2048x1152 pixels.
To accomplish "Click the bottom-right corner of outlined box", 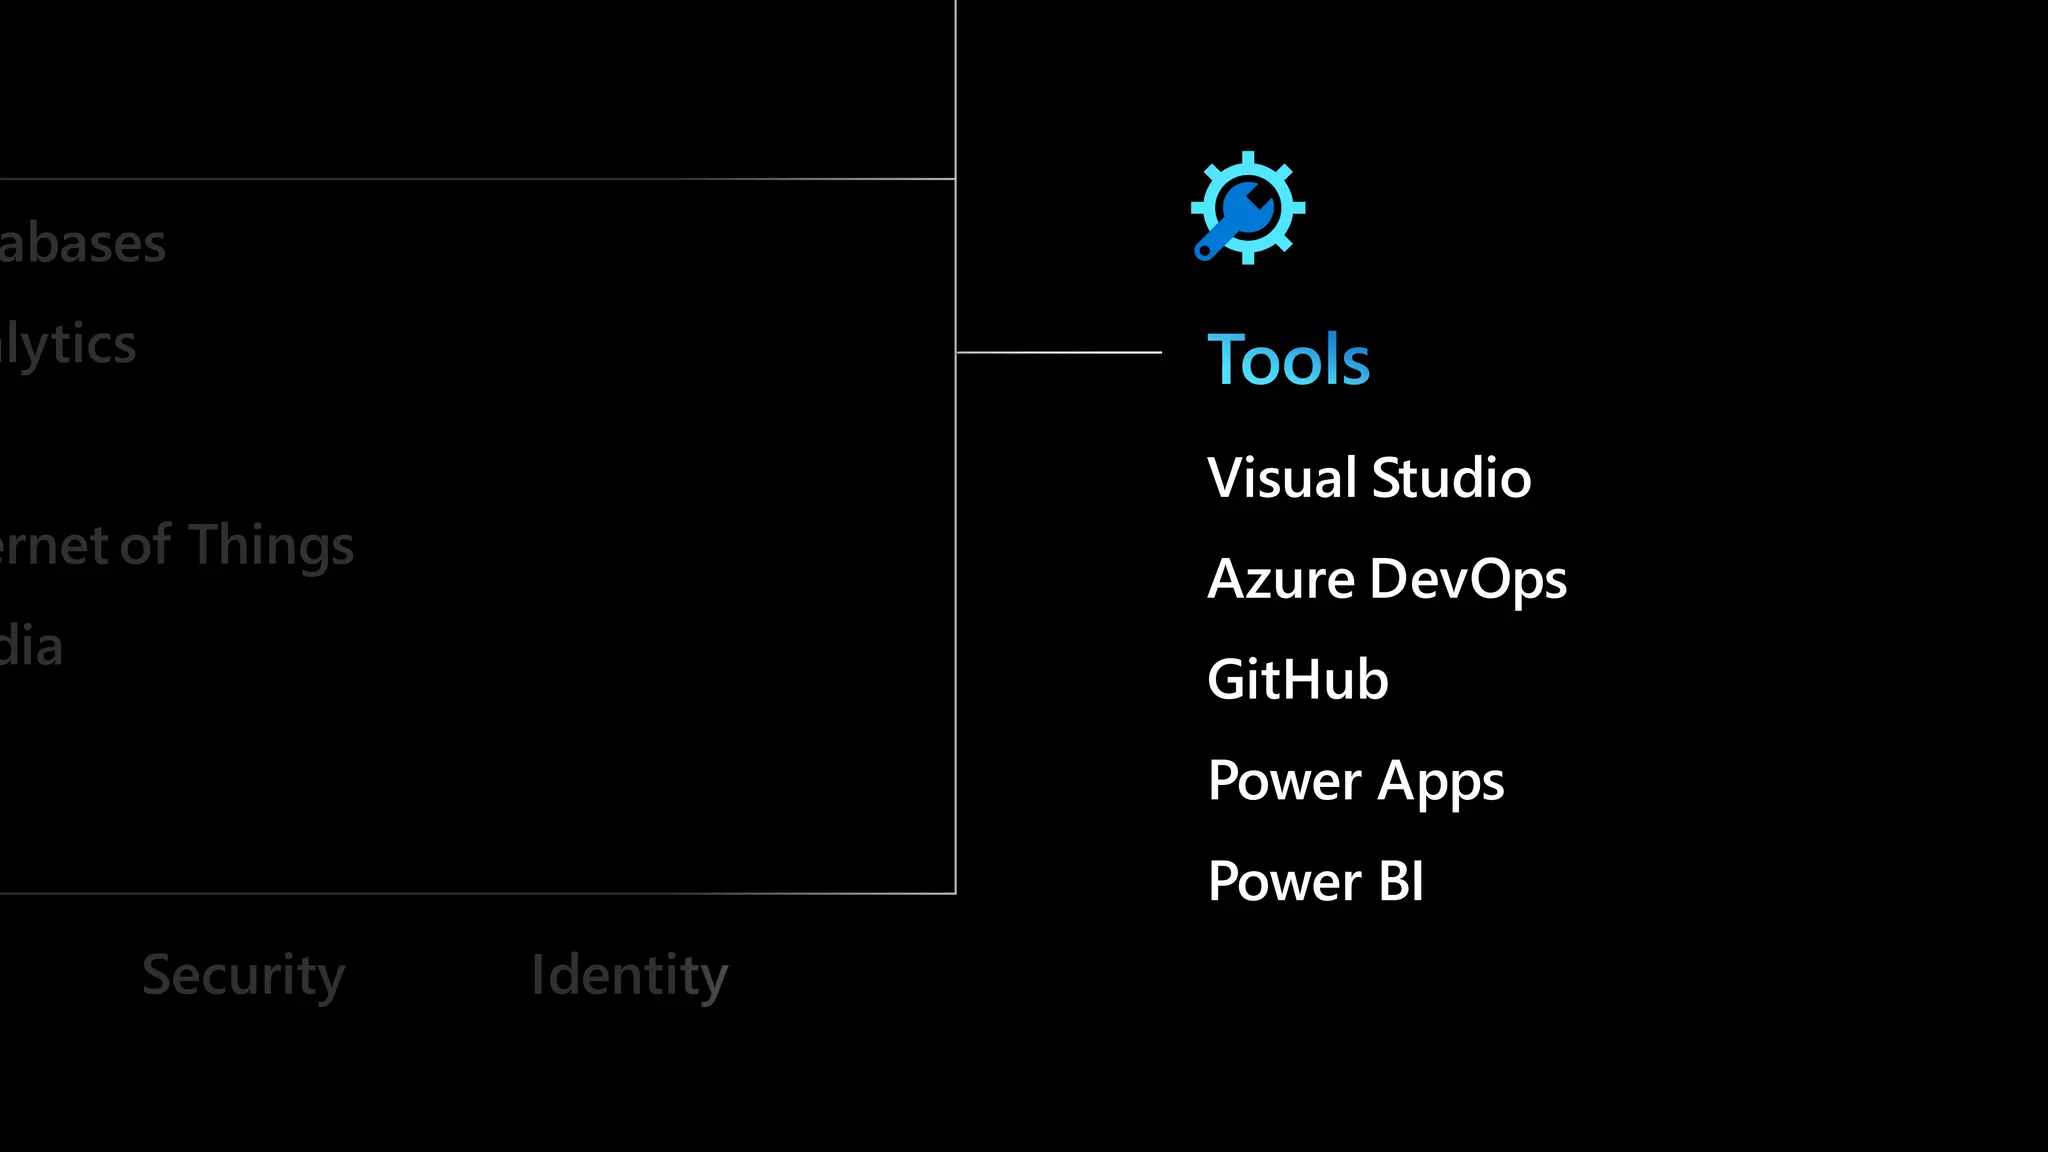I will pyautogui.click(x=956, y=893).
